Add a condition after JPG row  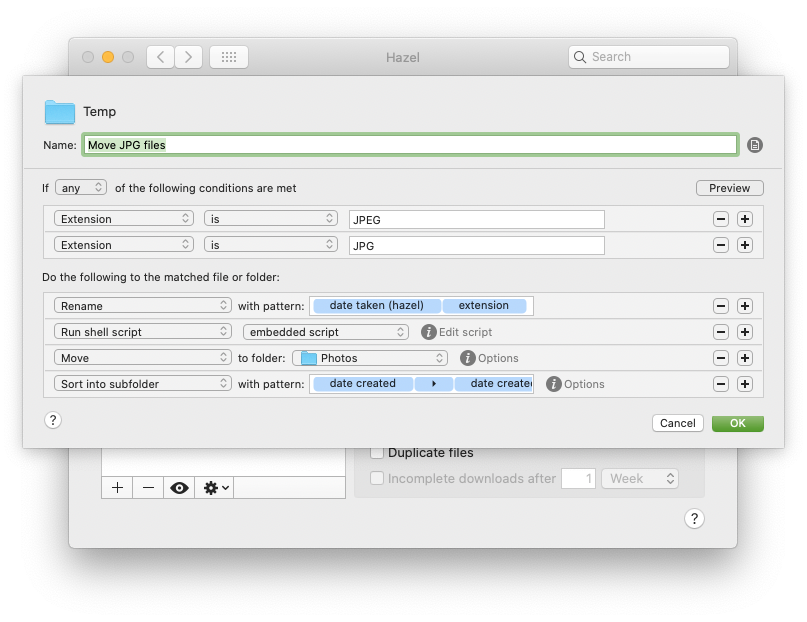coord(745,245)
